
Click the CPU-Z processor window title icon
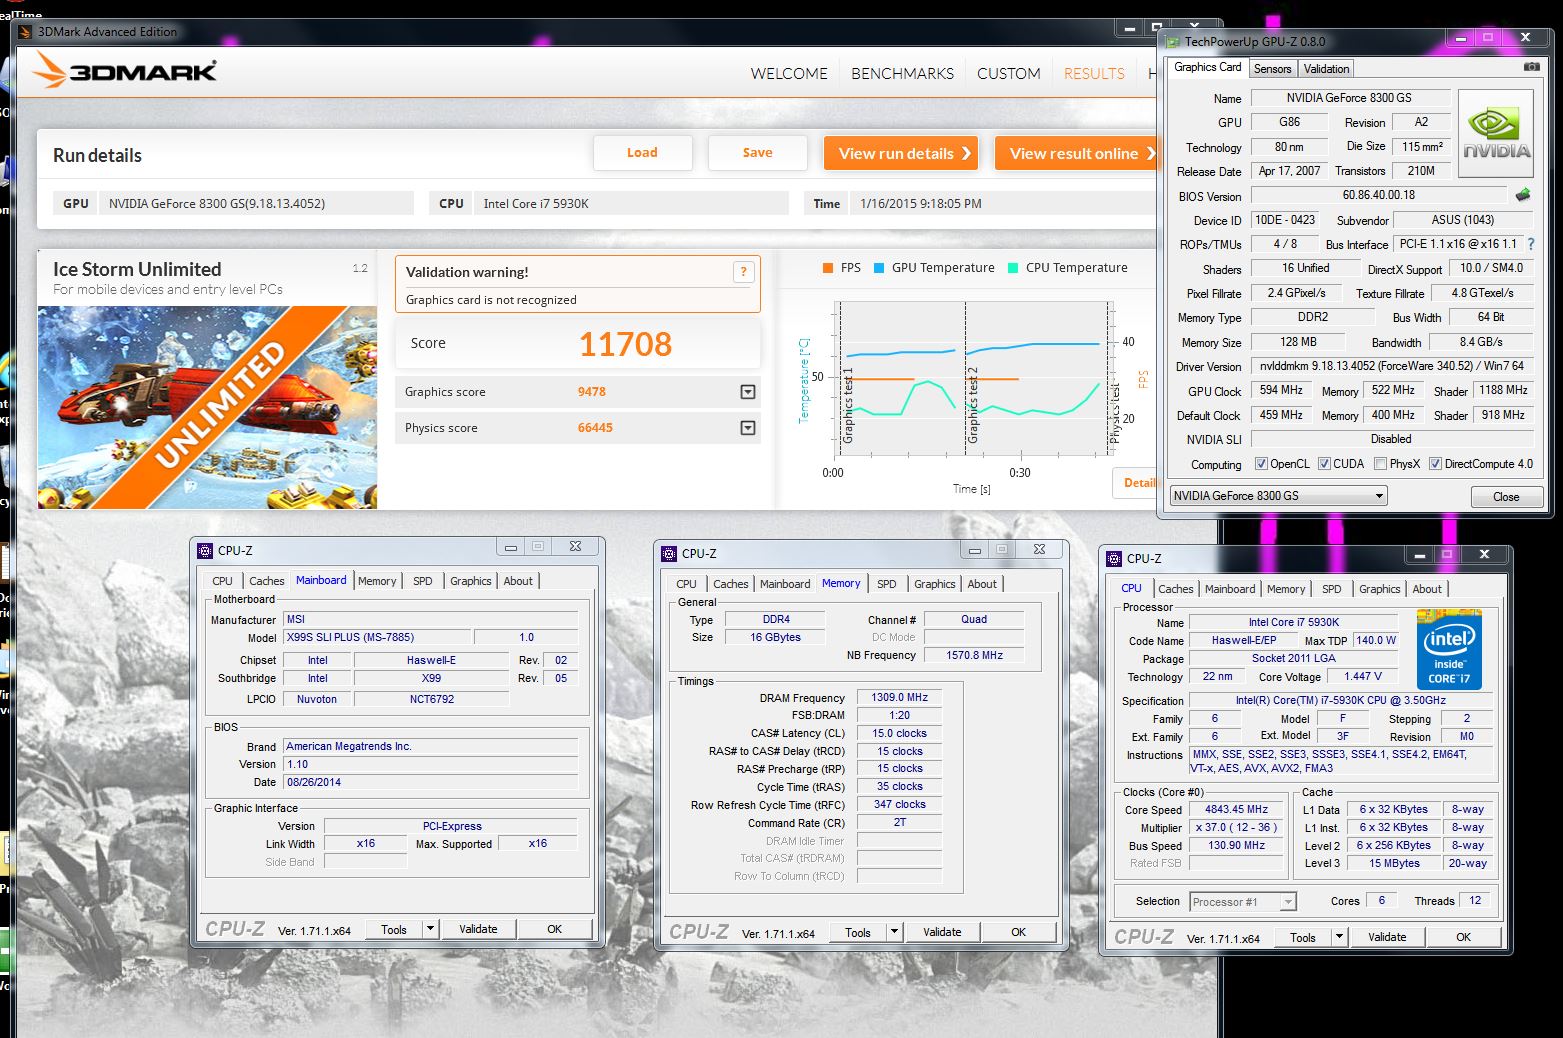[x=1114, y=558]
